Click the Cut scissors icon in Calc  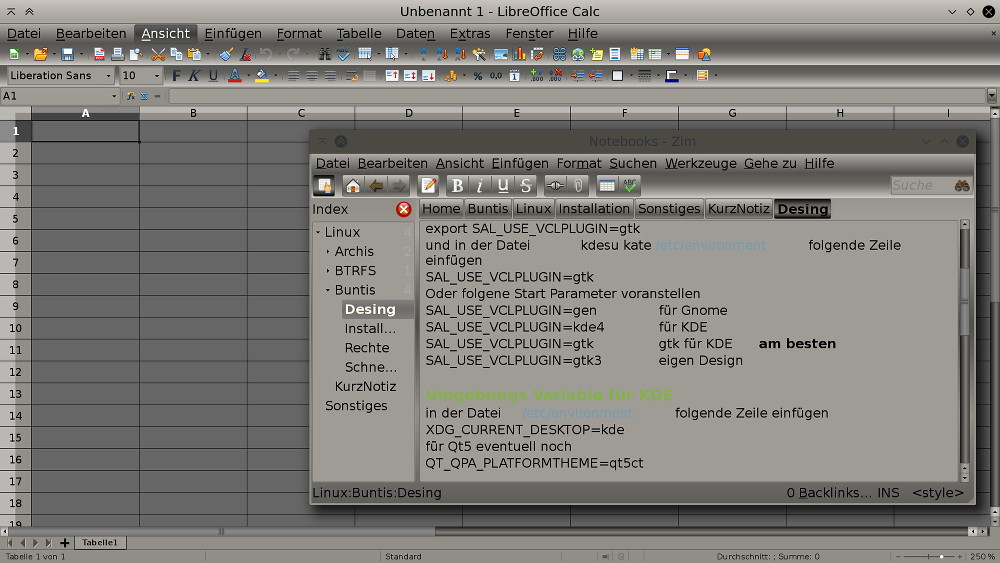158,54
